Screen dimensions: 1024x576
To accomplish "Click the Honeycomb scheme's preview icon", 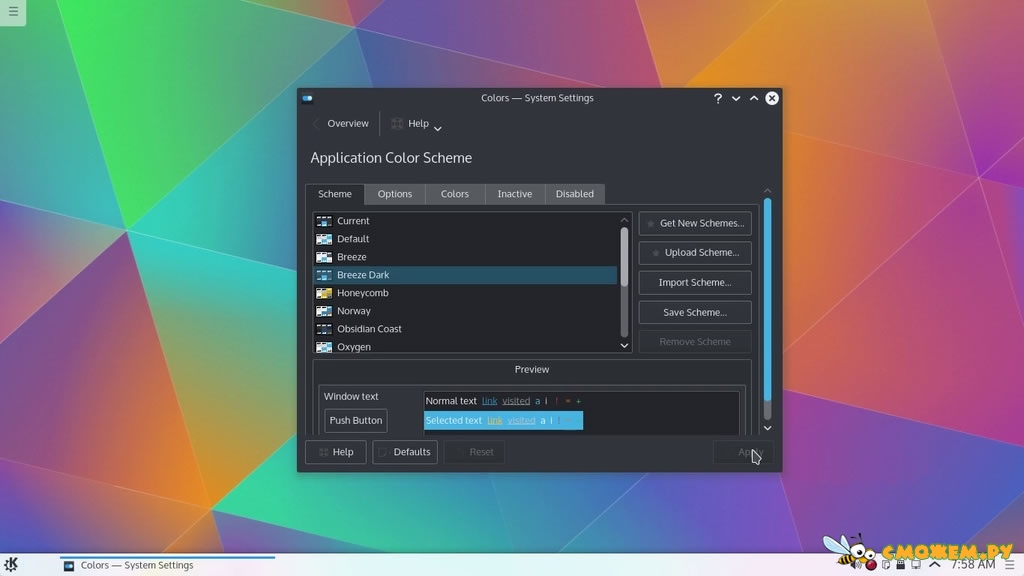I will (324, 293).
